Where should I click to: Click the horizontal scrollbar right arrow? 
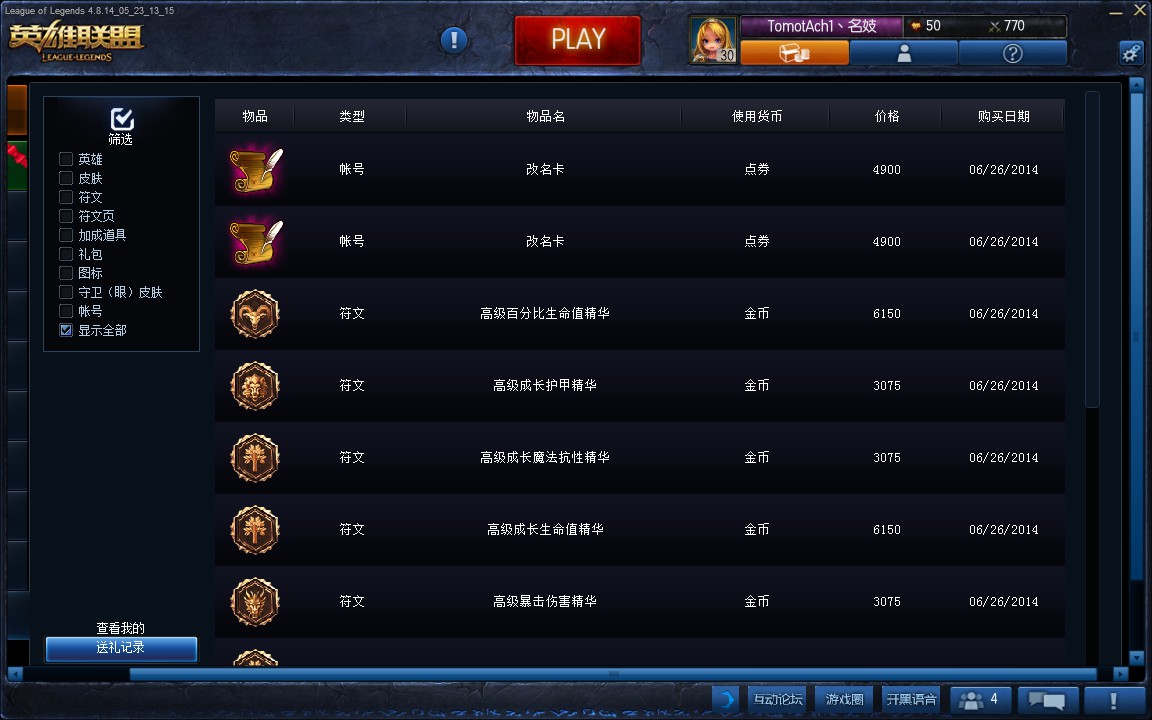1120,674
